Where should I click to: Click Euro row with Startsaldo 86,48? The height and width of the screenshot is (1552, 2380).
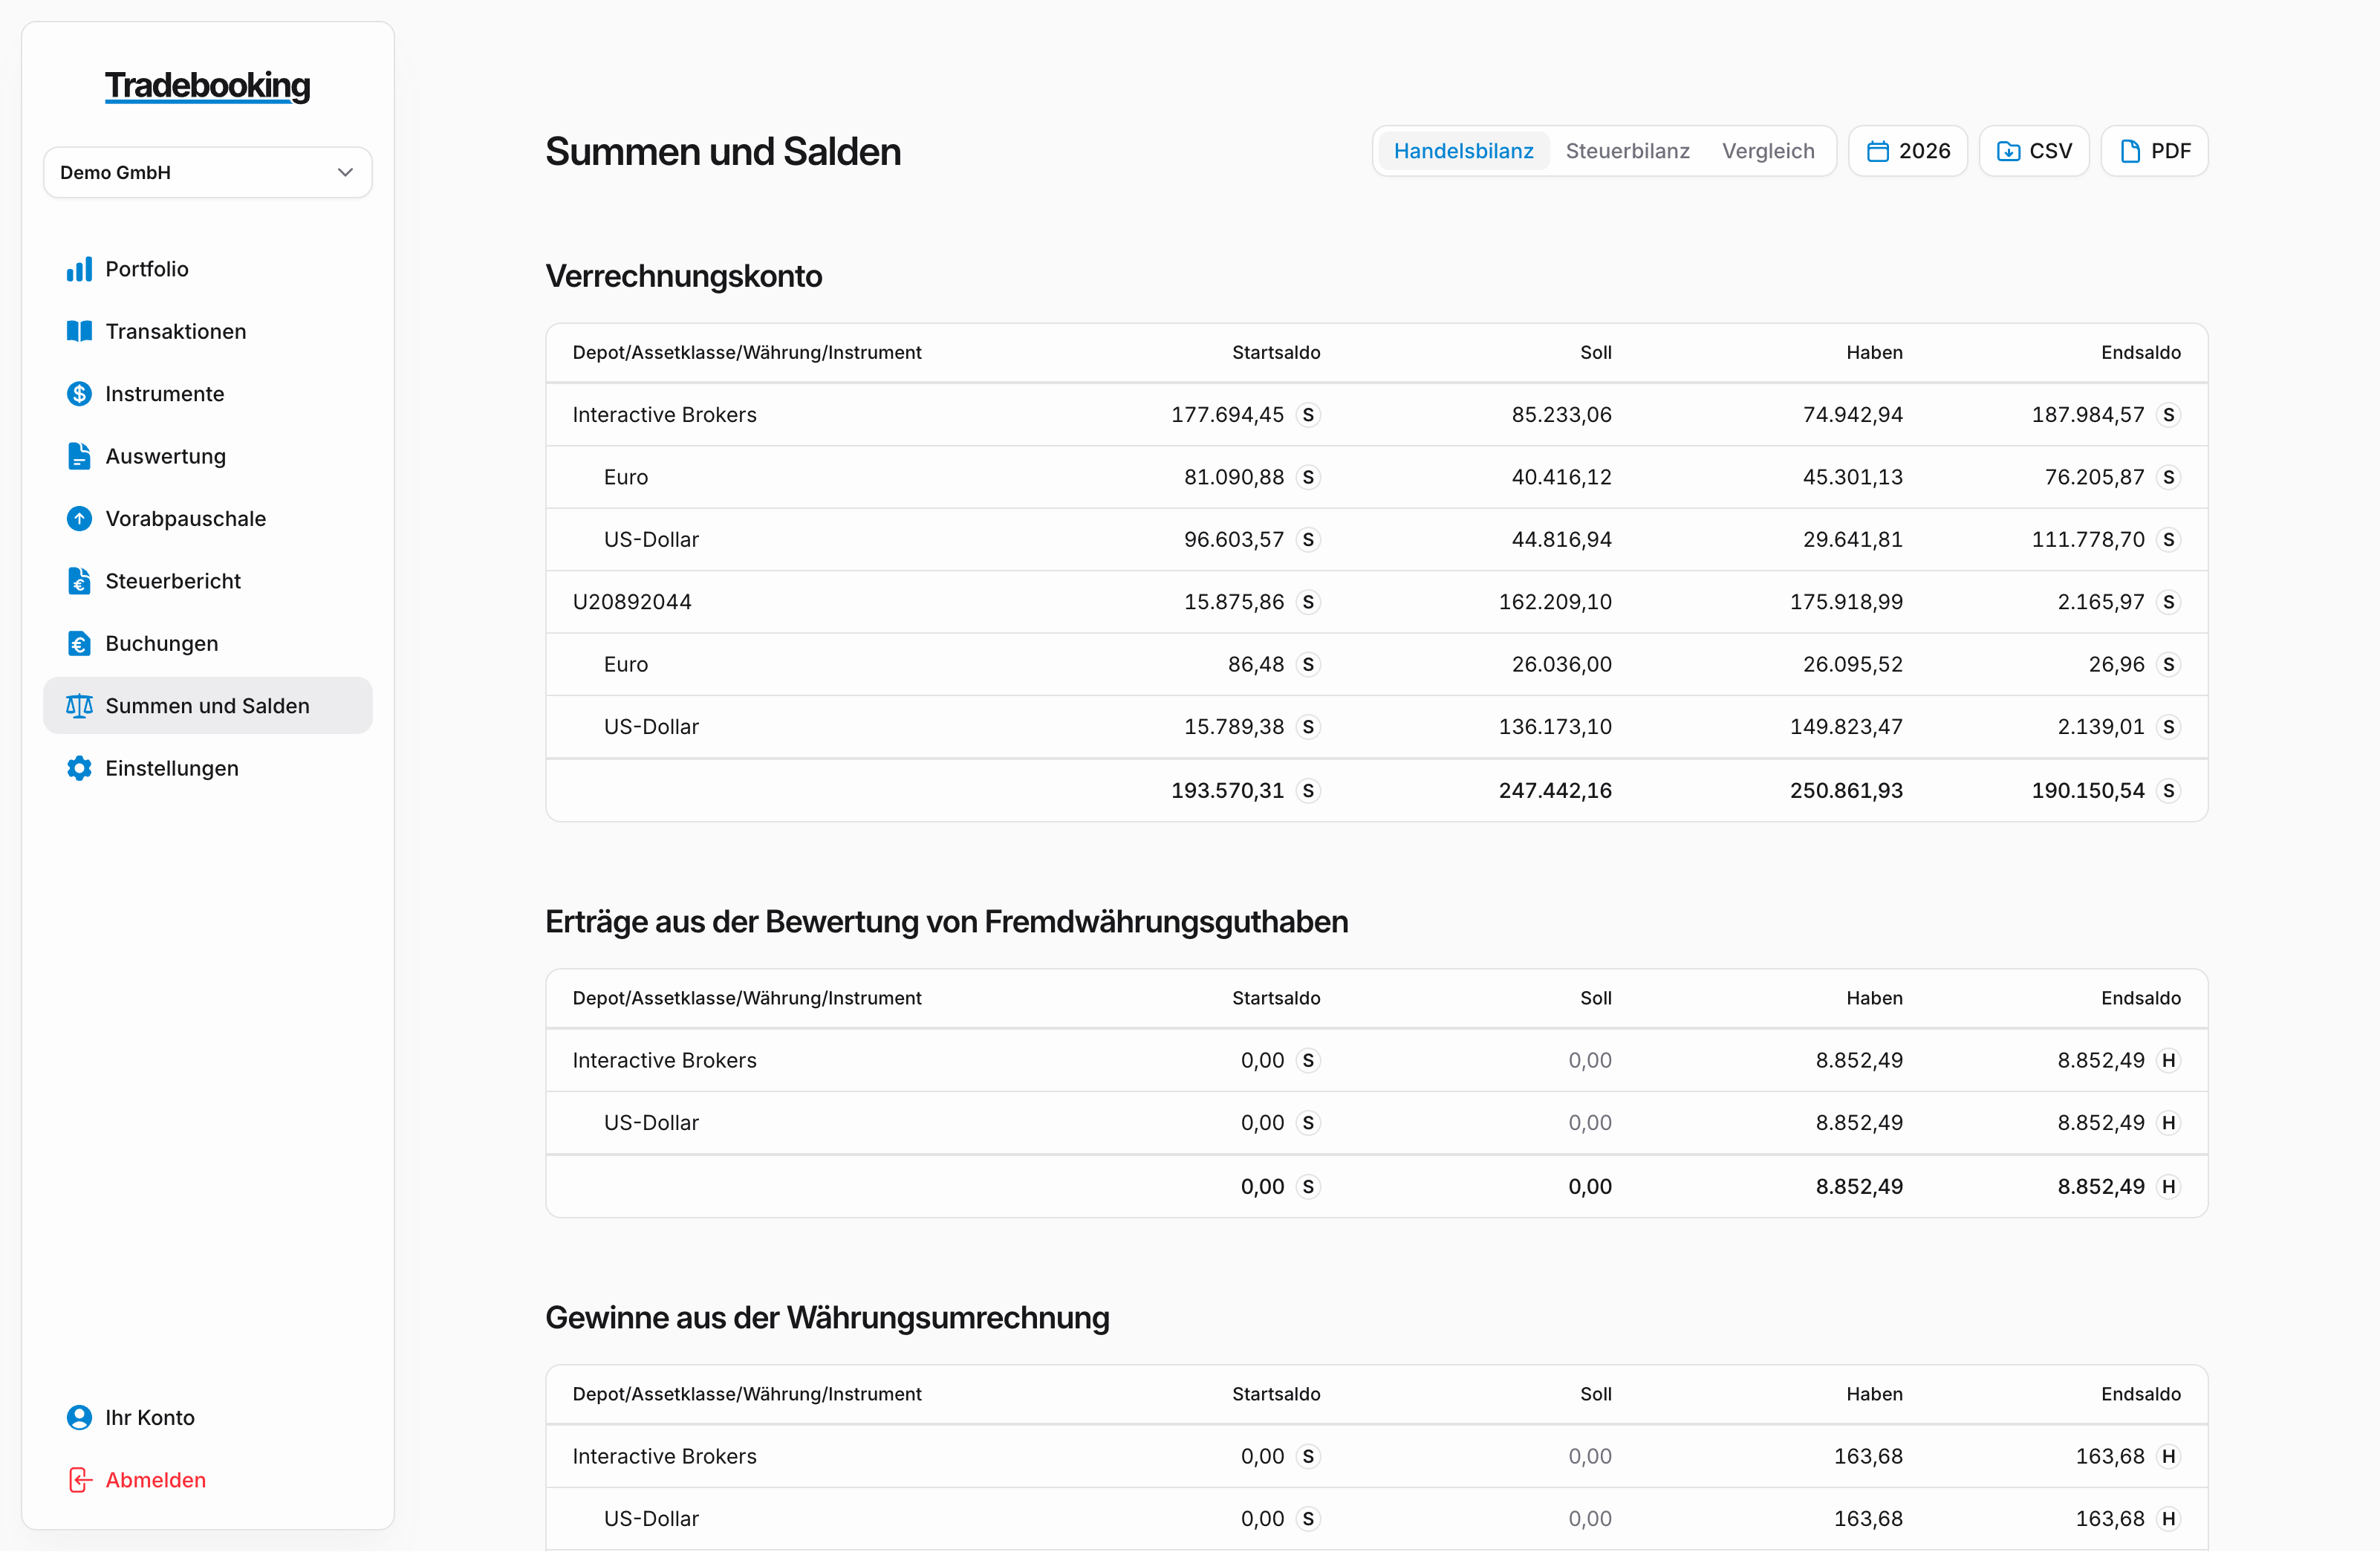(x=1377, y=665)
